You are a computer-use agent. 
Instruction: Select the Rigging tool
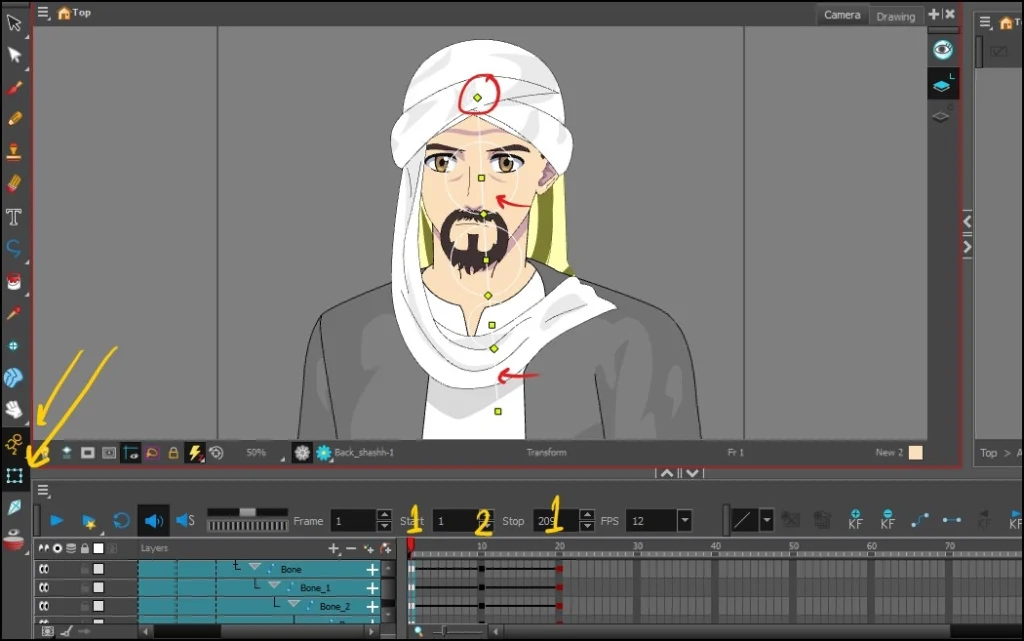[x=14, y=443]
